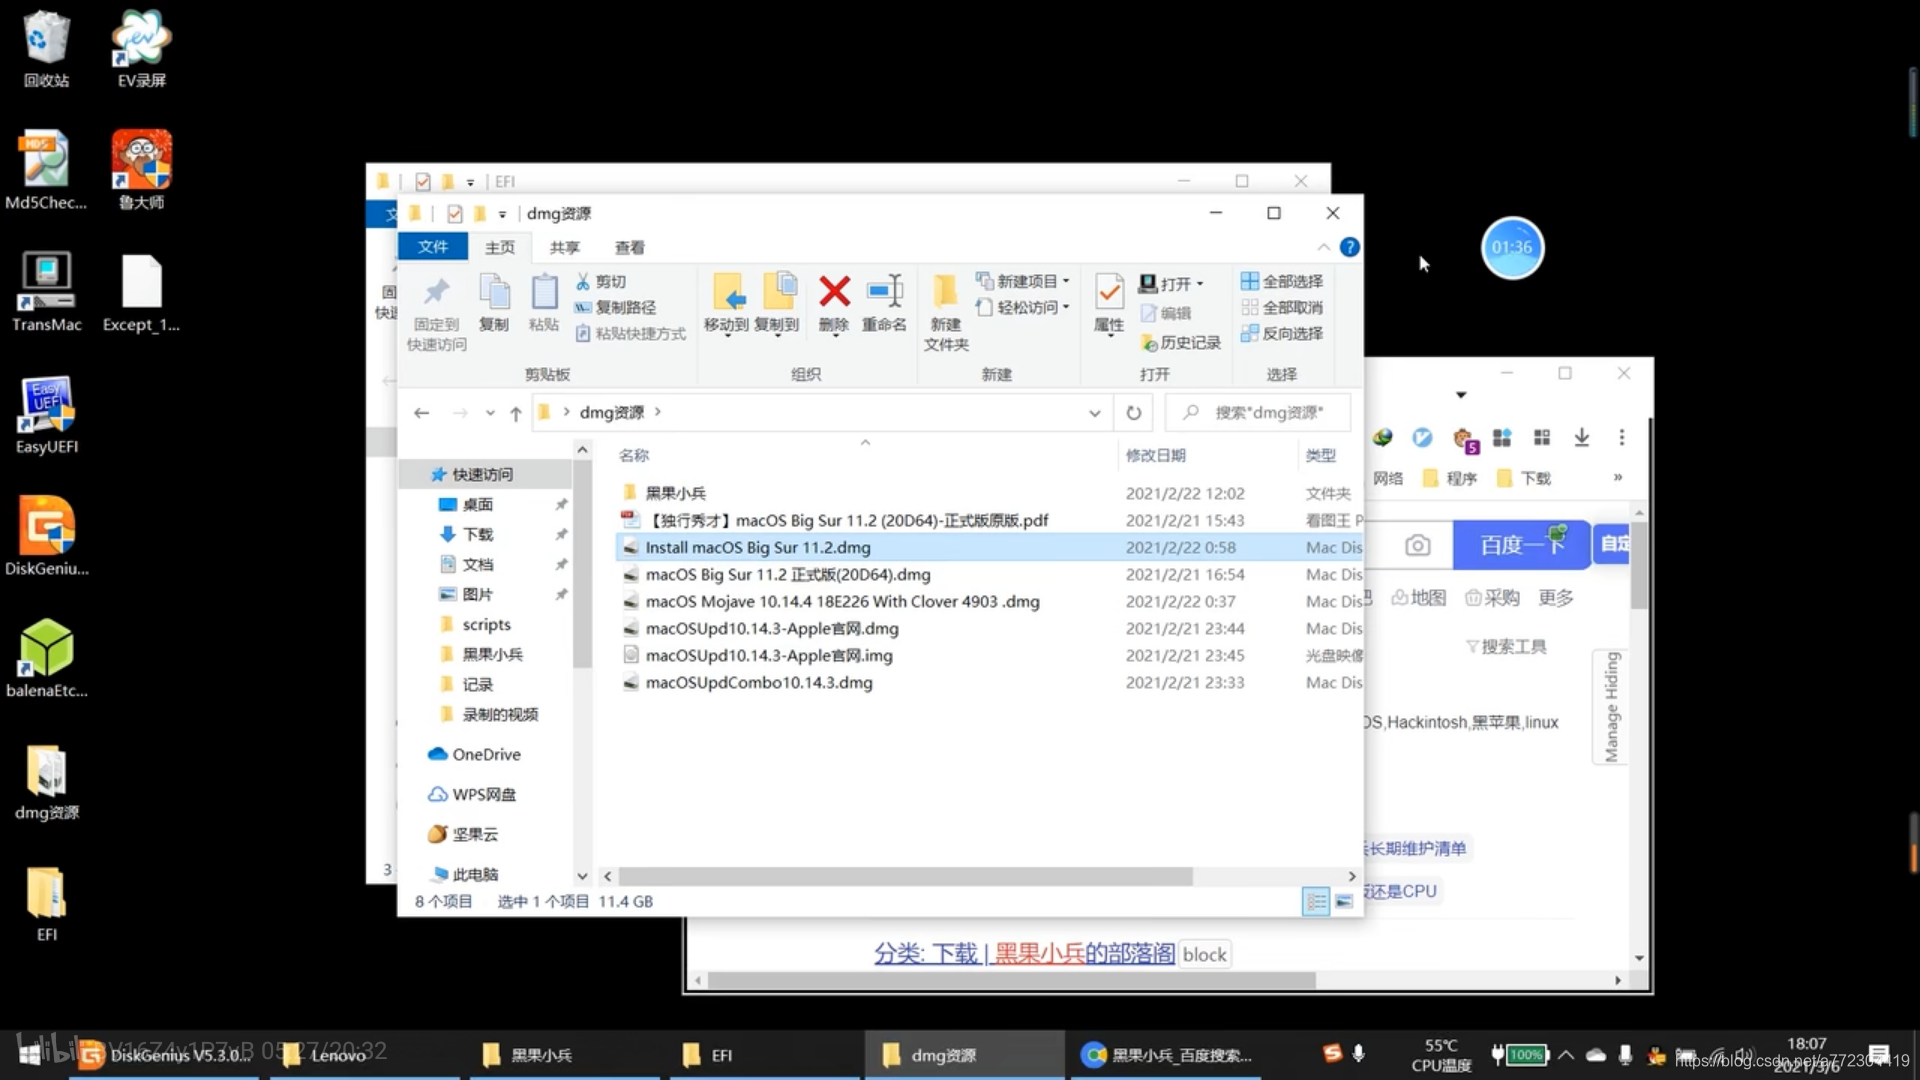Screen dimensions: 1920x1080
Task: Collapse the ribbon with the chevron
Action: coord(1323,247)
